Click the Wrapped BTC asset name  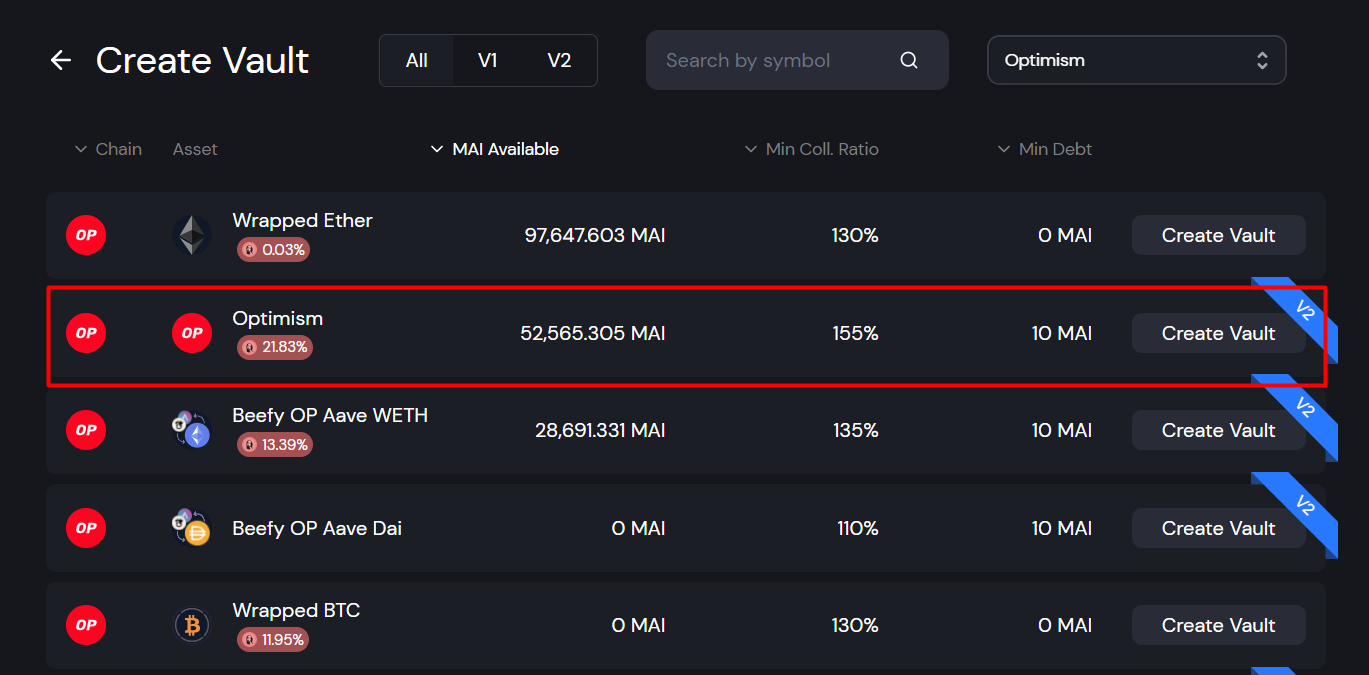click(296, 610)
